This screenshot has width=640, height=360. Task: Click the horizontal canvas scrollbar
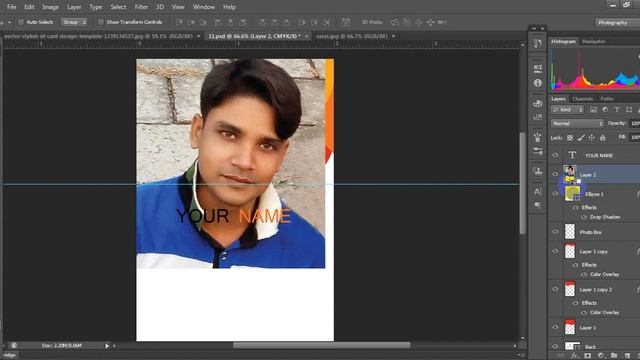321,345
